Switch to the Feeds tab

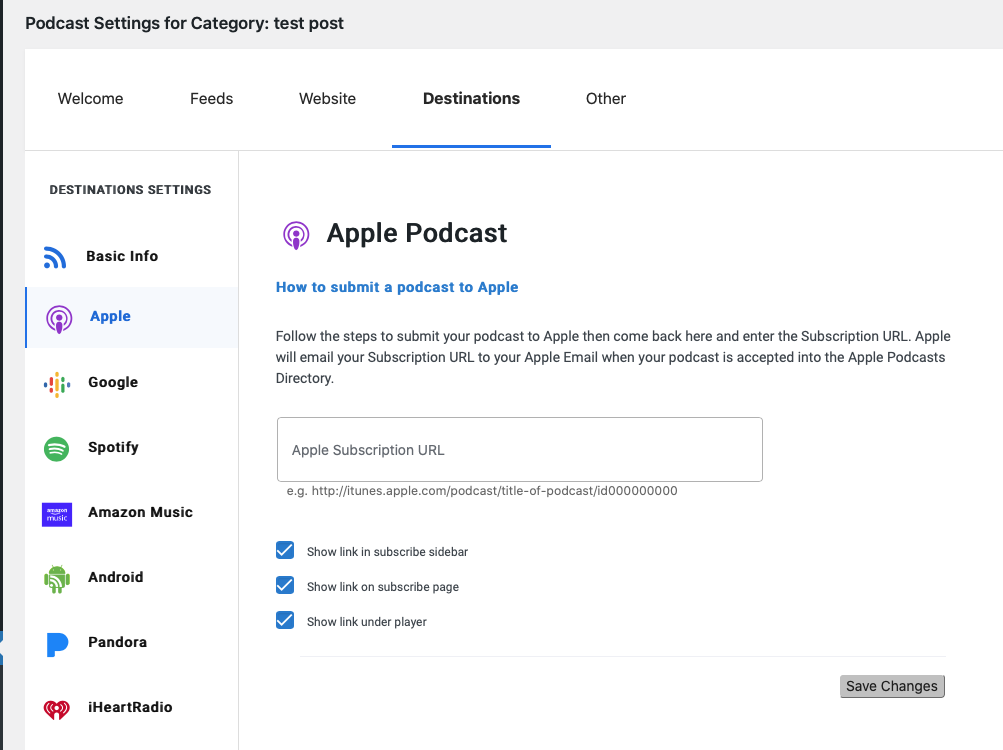212,99
